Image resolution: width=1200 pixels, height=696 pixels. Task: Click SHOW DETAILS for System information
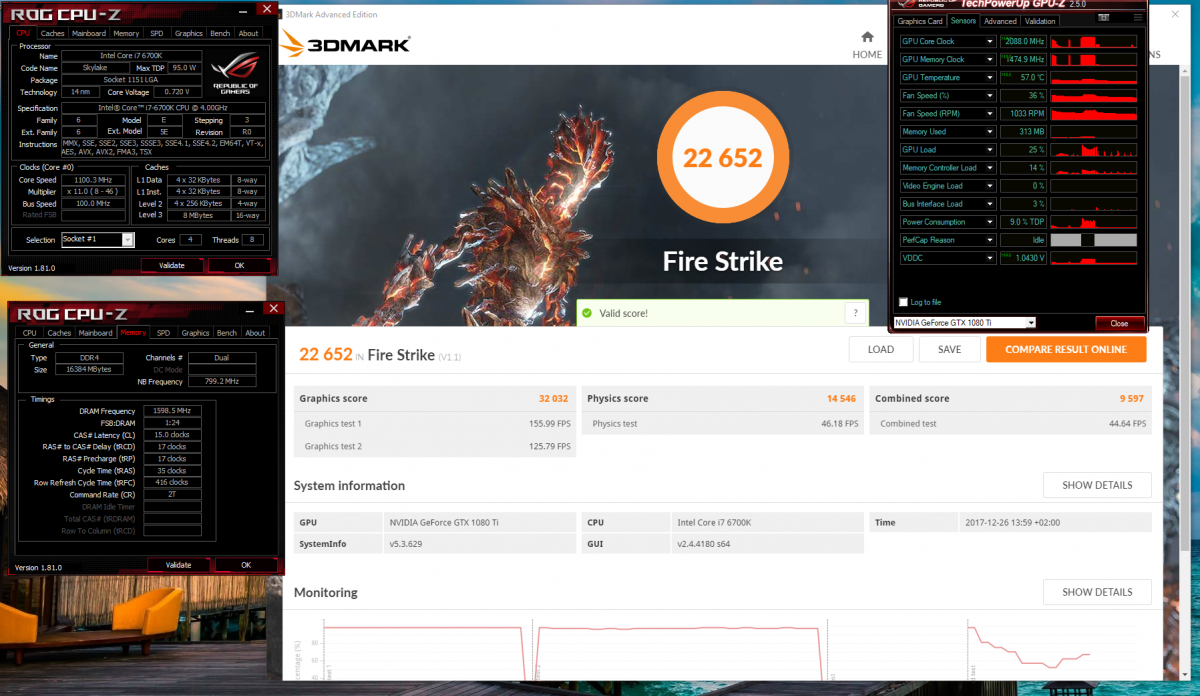[1097, 485]
